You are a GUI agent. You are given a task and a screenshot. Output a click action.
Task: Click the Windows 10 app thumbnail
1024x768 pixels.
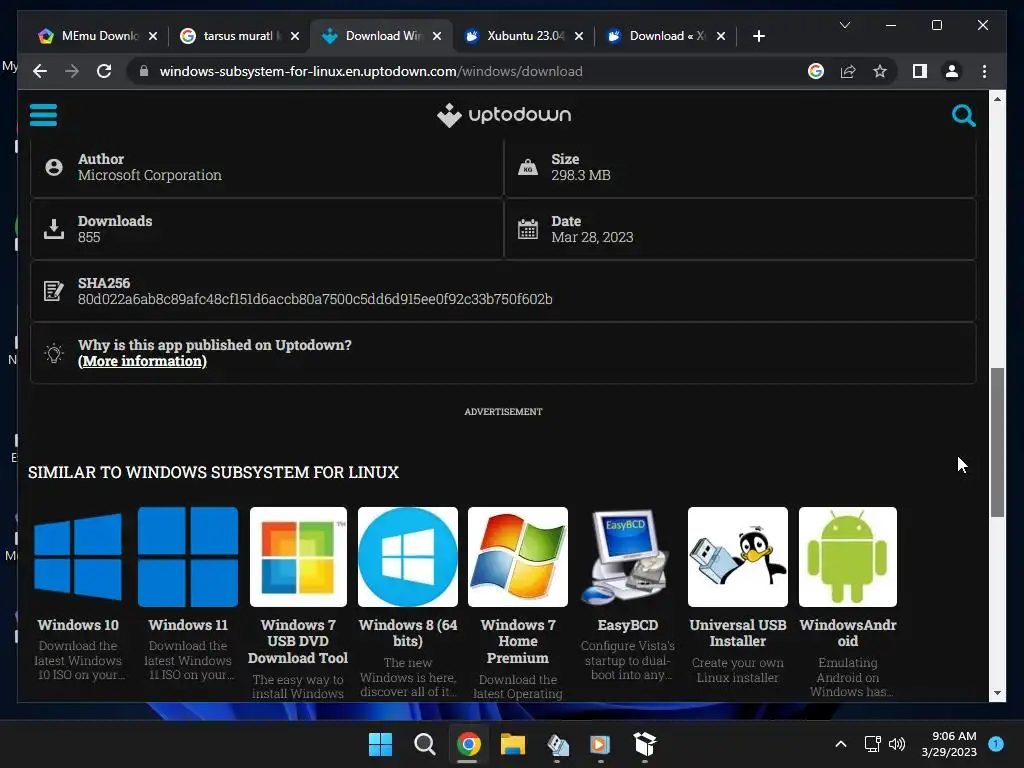(x=78, y=556)
